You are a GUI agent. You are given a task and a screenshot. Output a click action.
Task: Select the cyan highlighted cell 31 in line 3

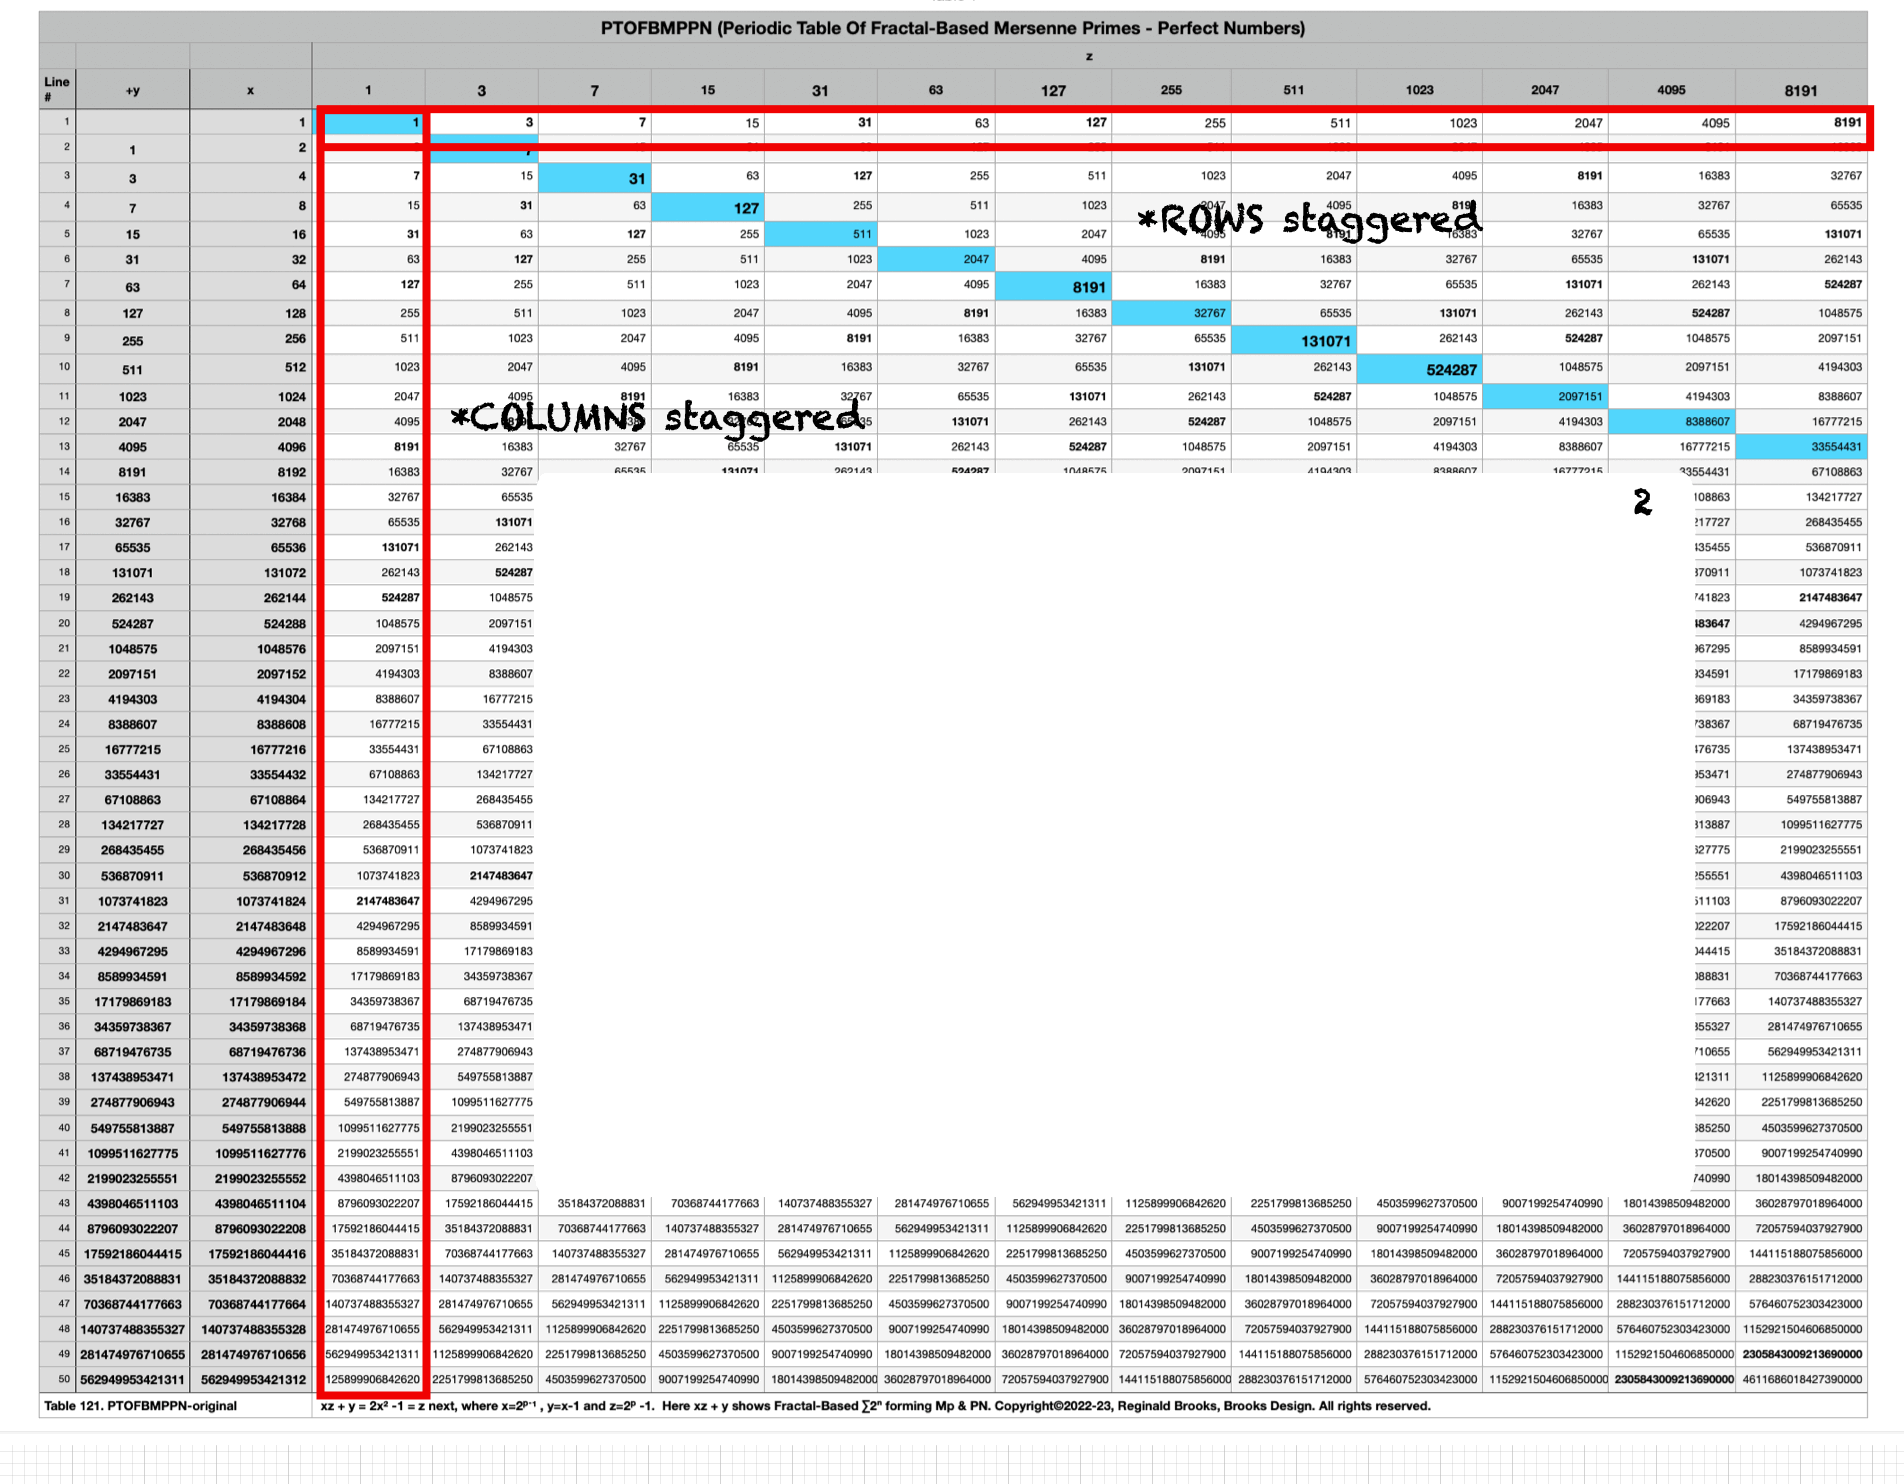coord(595,178)
